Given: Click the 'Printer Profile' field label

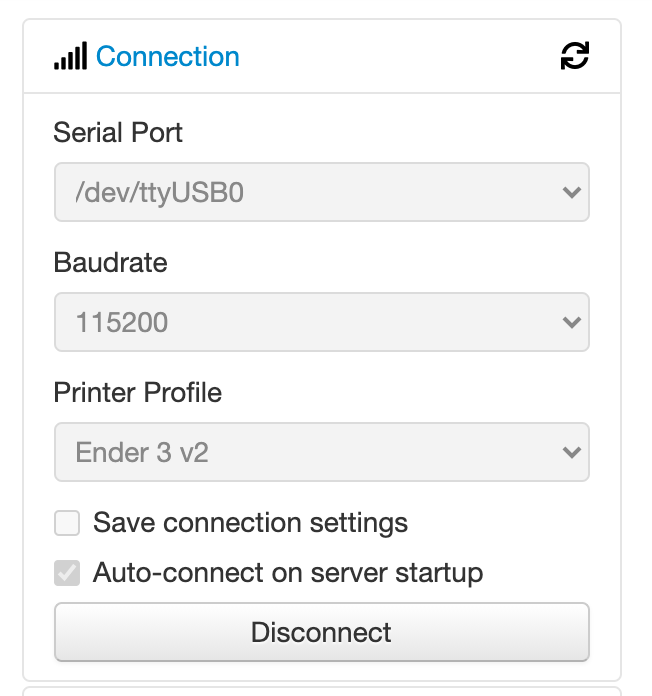Looking at the screenshot, I should [x=138, y=392].
